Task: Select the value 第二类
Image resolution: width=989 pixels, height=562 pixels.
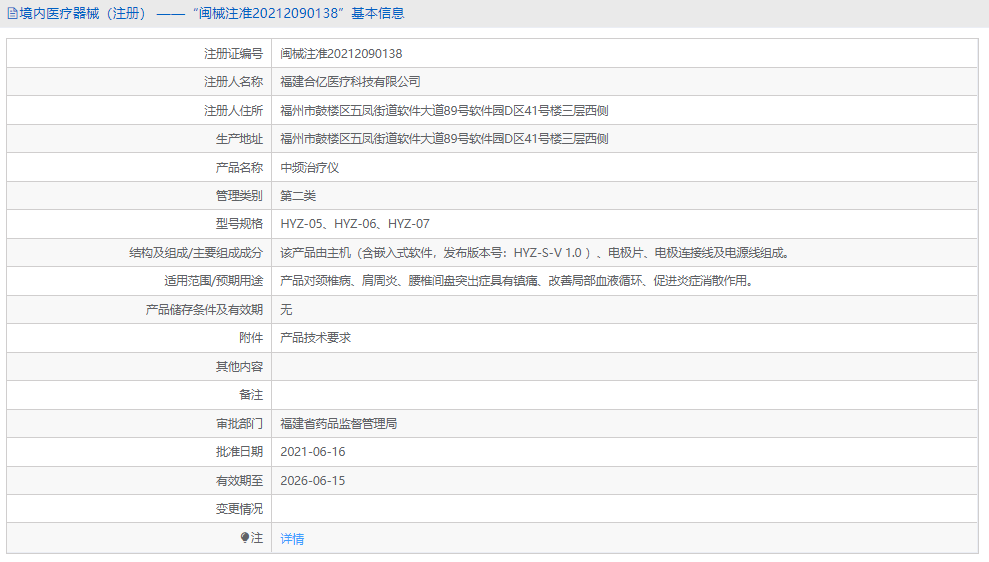Action: [x=298, y=196]
